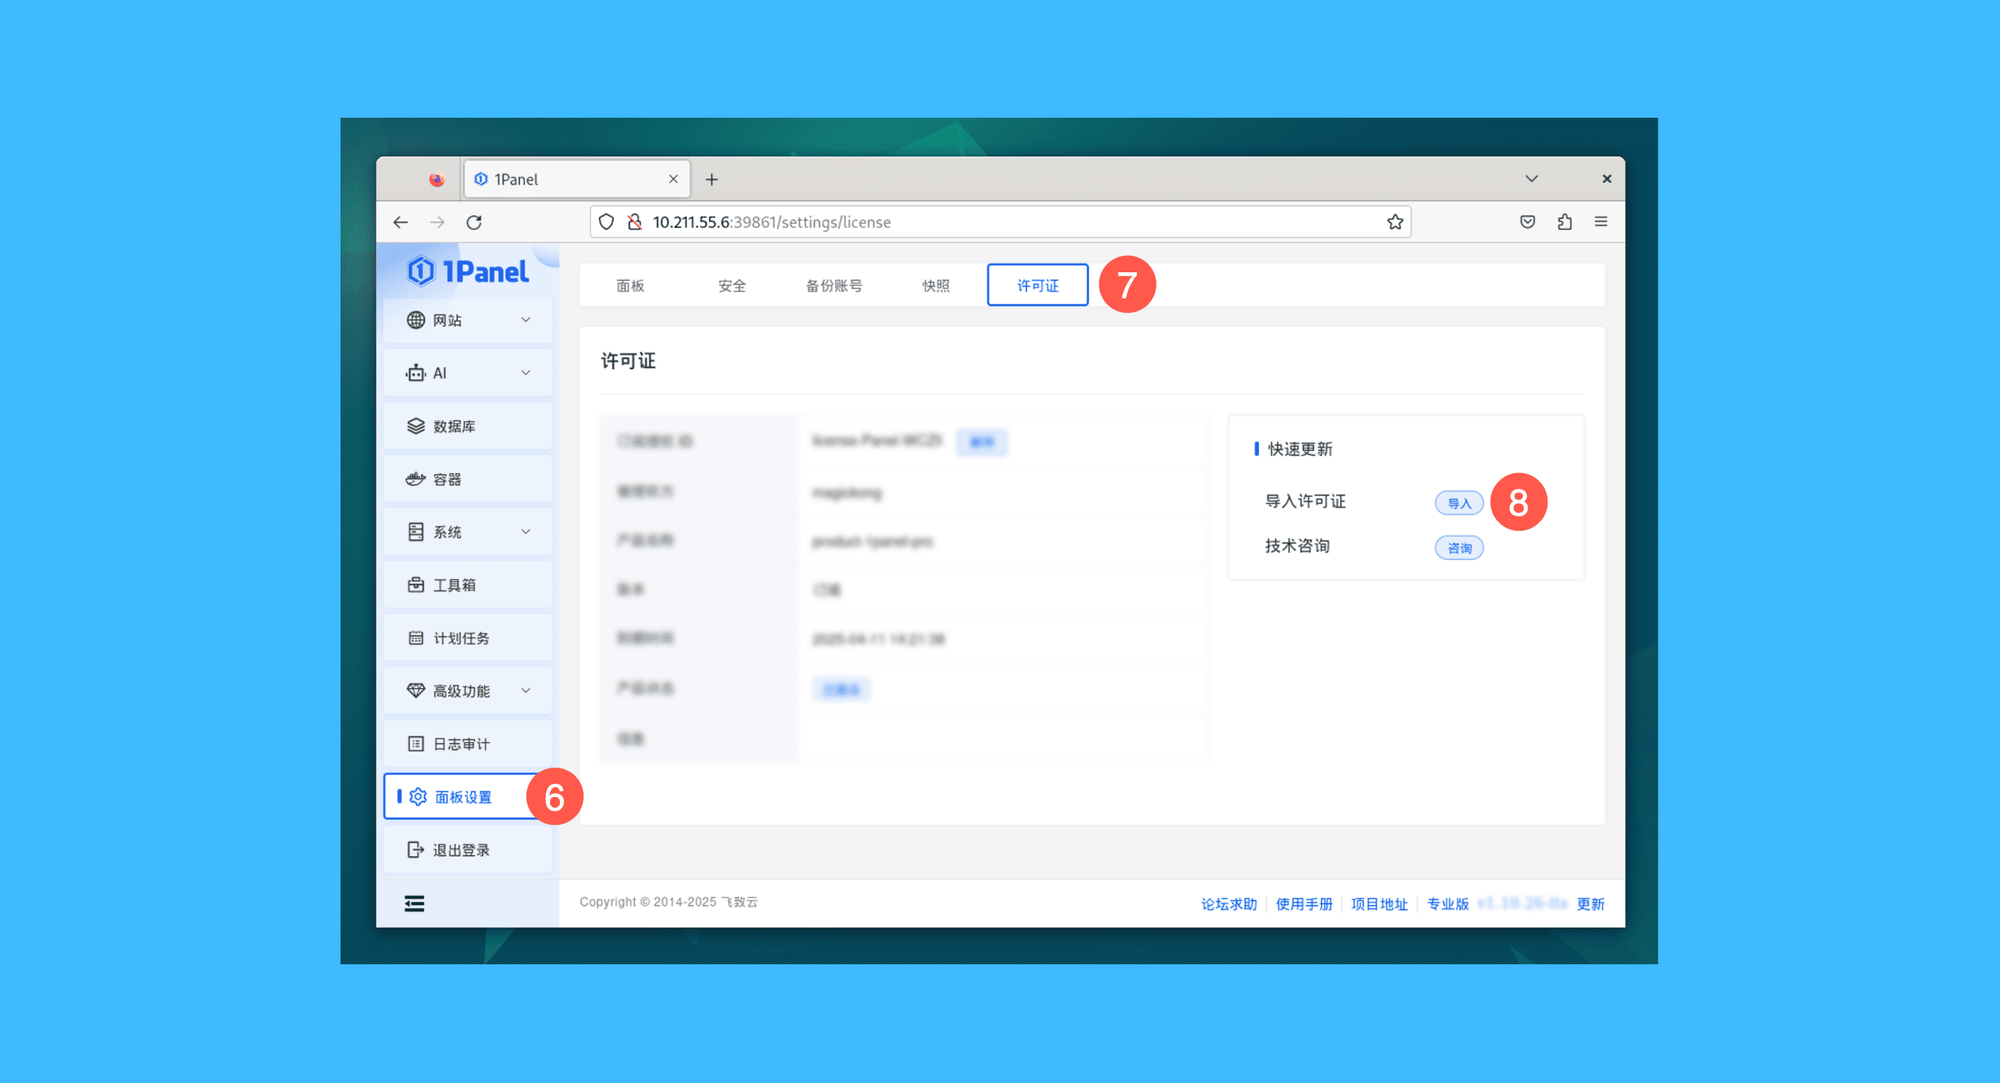2000x1083 pixels.
Task: Switch to the 快照 tab
Action: click(936, 286)
